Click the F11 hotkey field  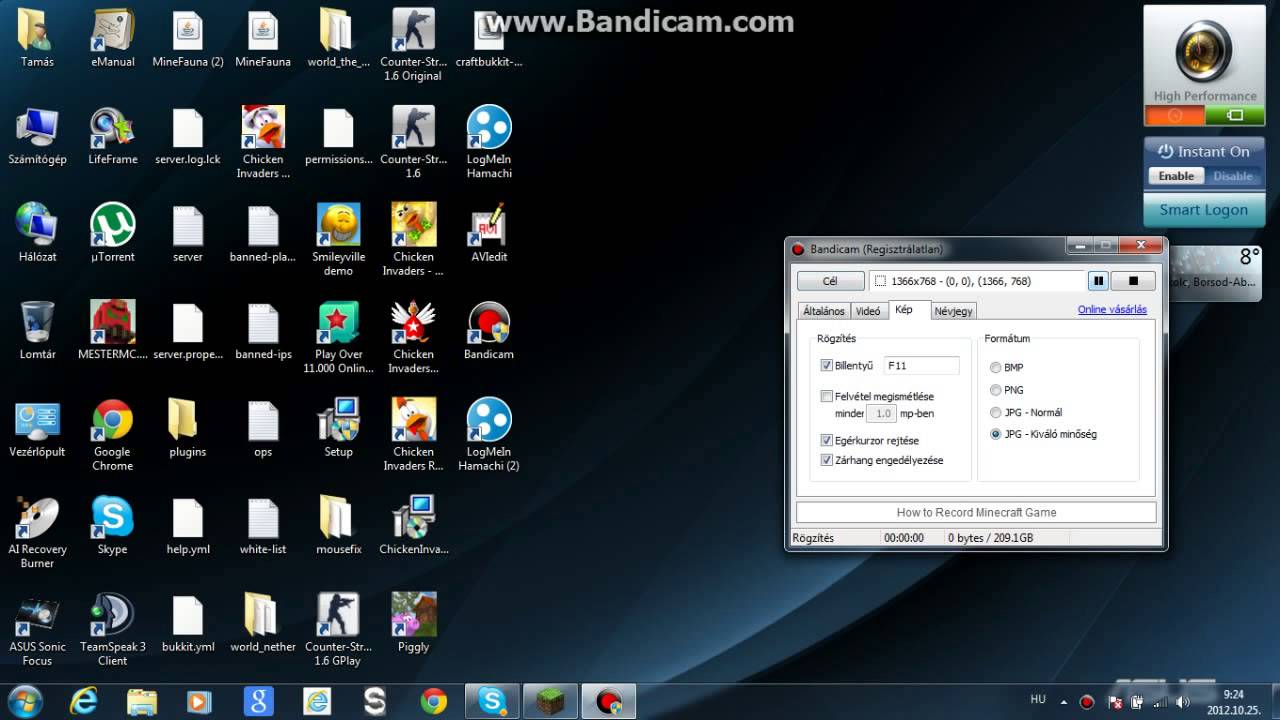(x=922, y=366)
